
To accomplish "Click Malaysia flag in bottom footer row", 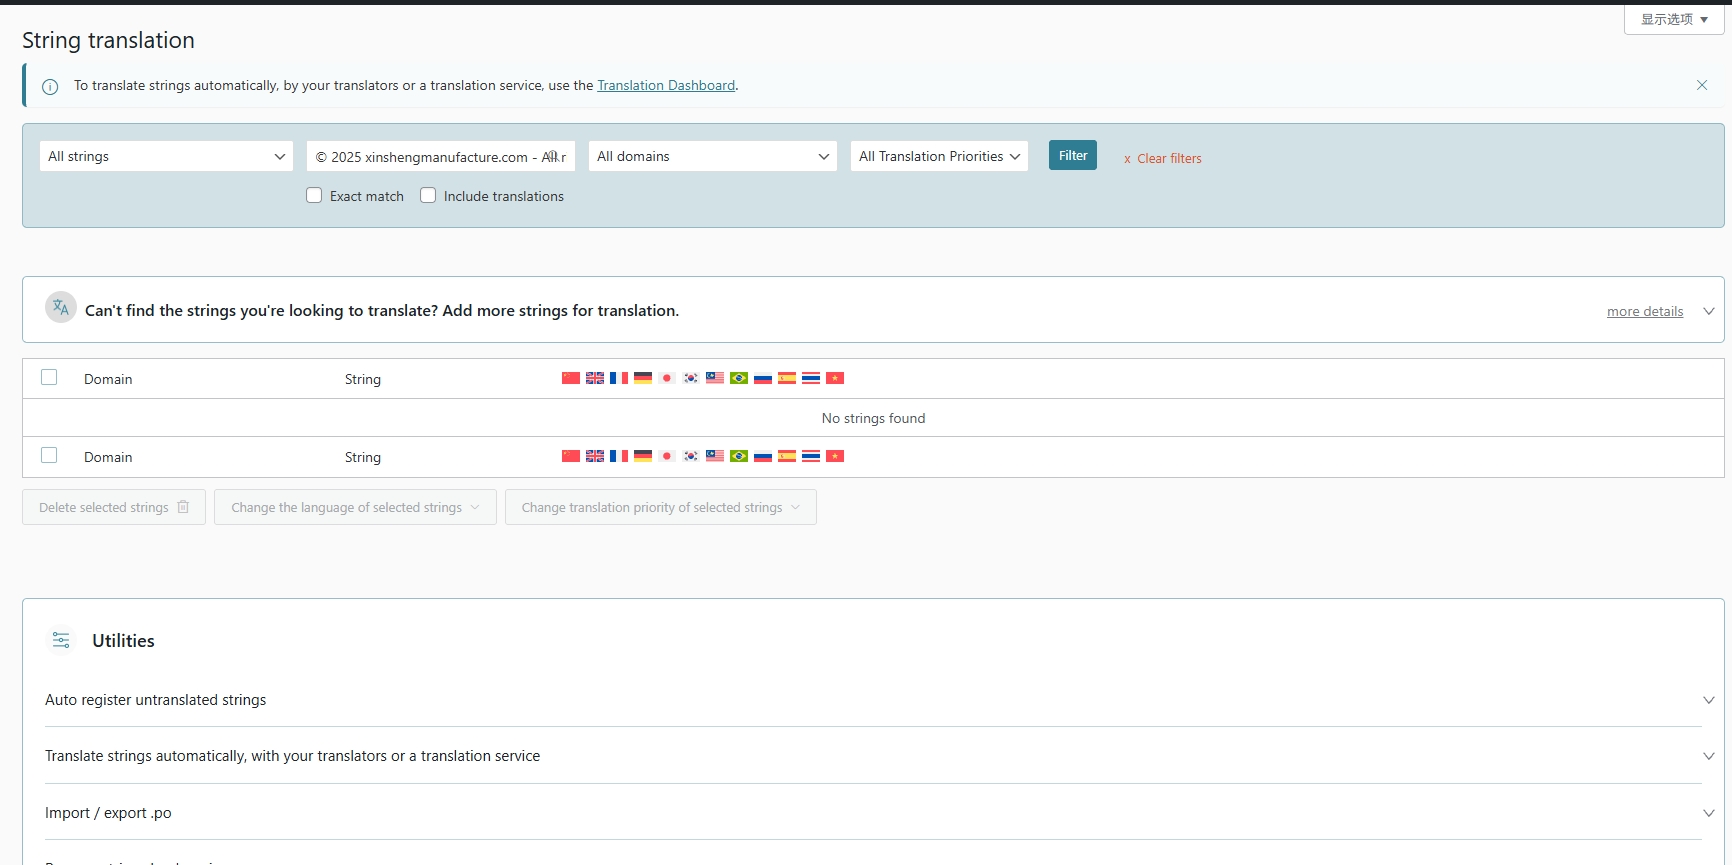I will coord(715,456).
